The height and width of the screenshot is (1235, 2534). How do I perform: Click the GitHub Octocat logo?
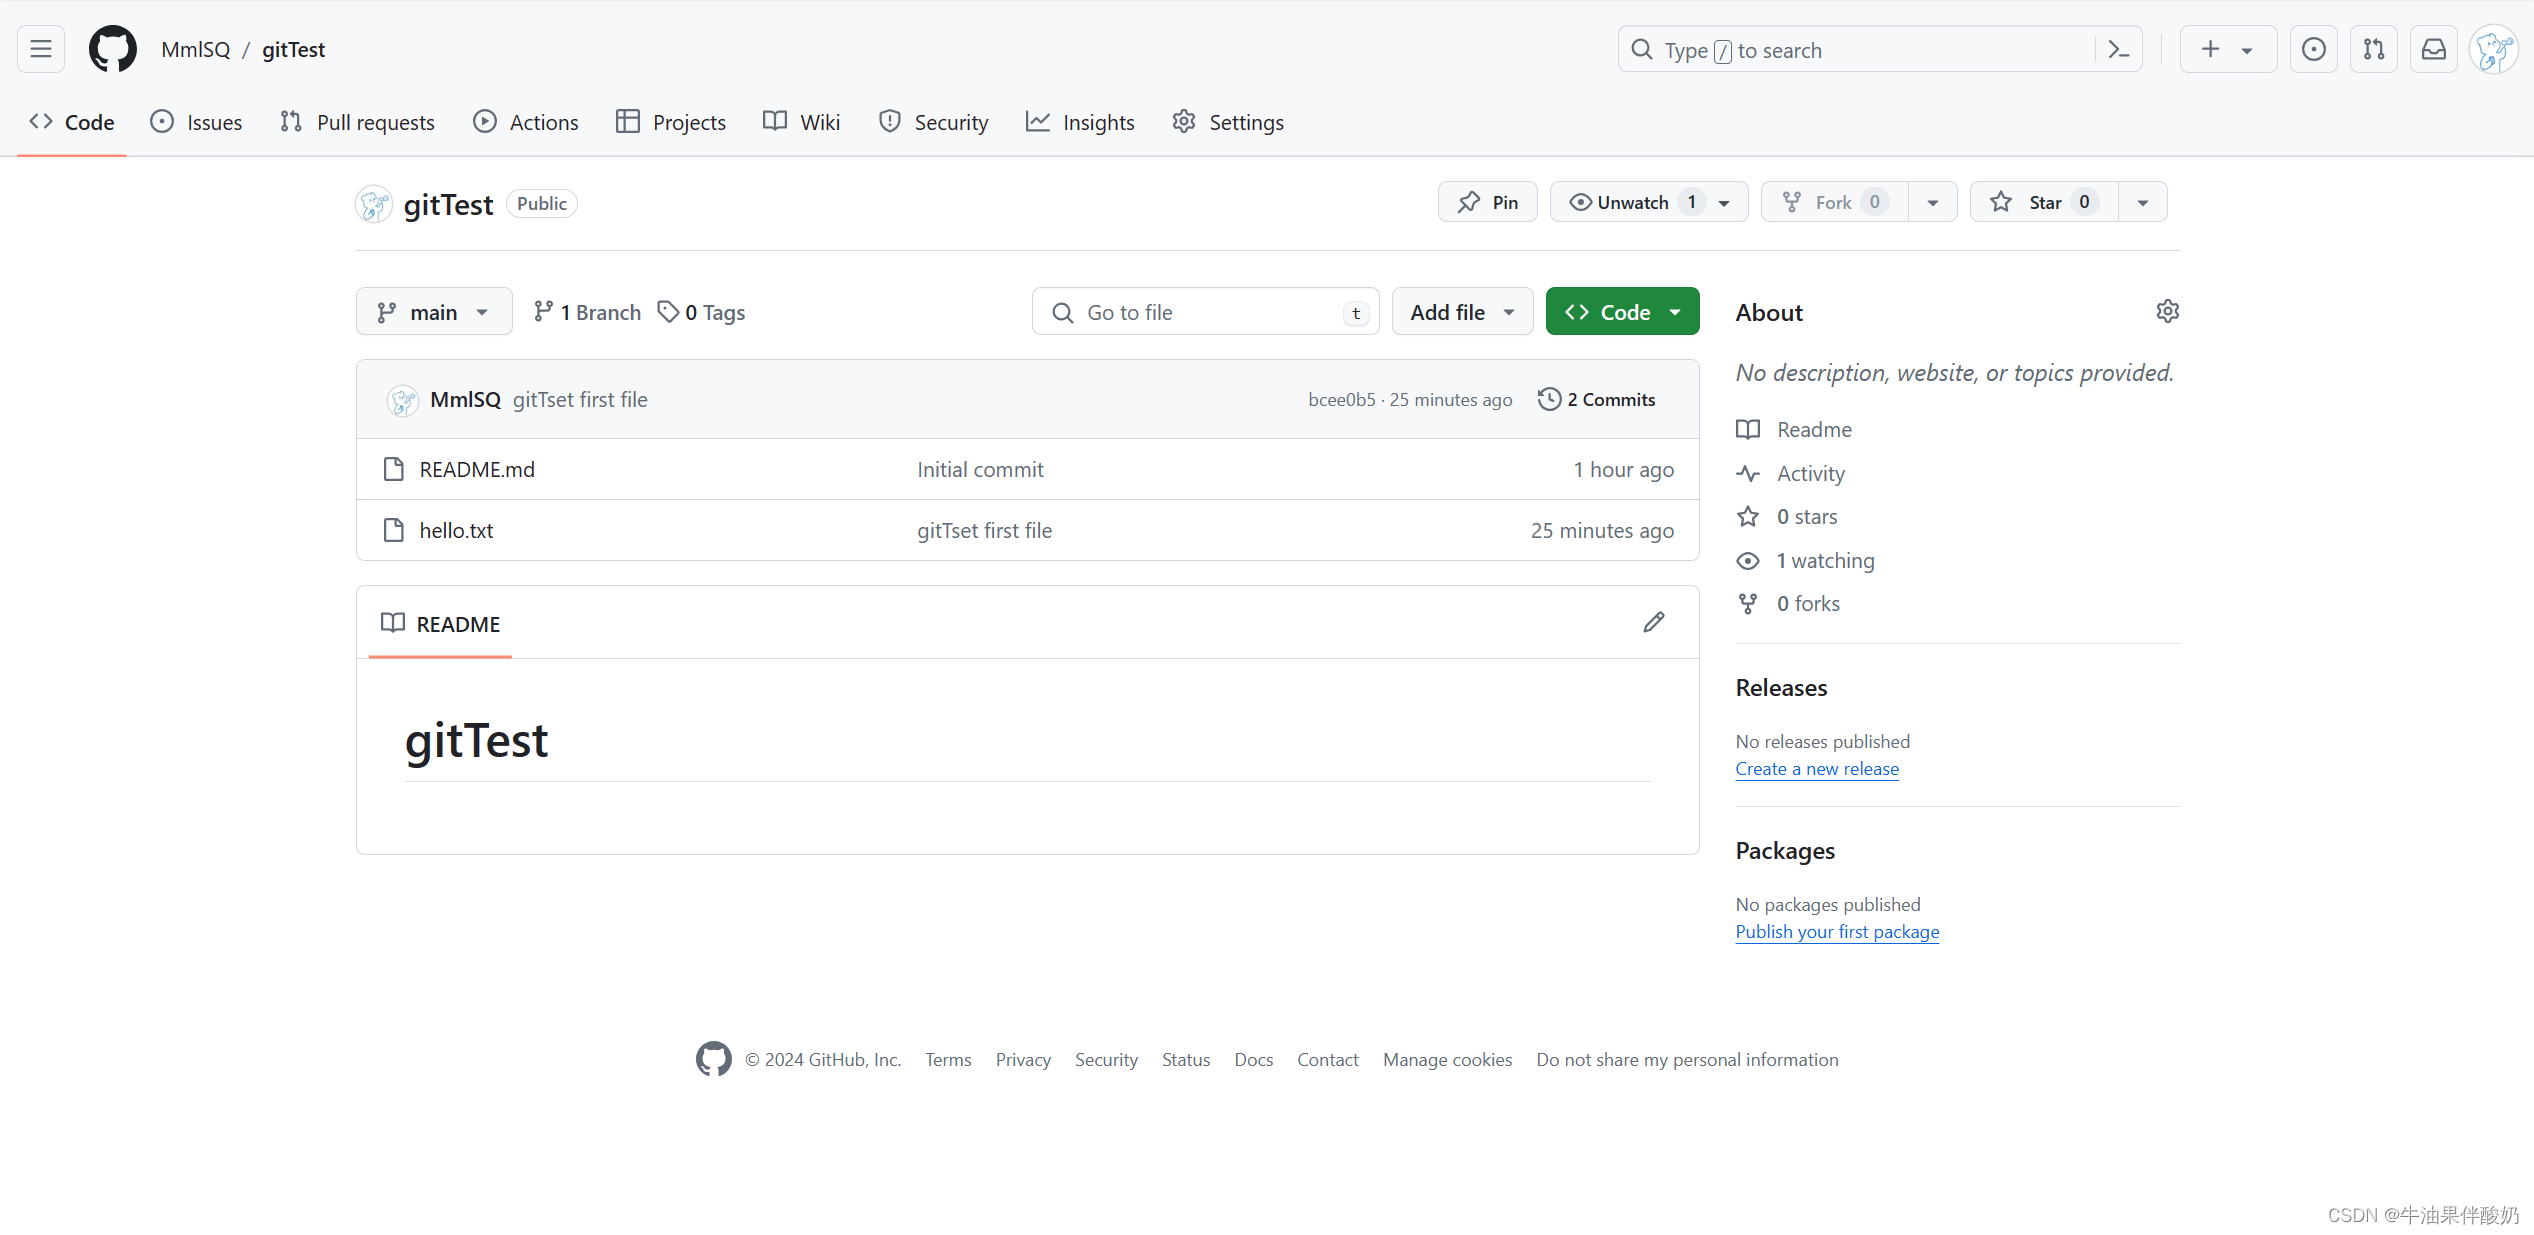pyautogui.click(x=112, y=49)
